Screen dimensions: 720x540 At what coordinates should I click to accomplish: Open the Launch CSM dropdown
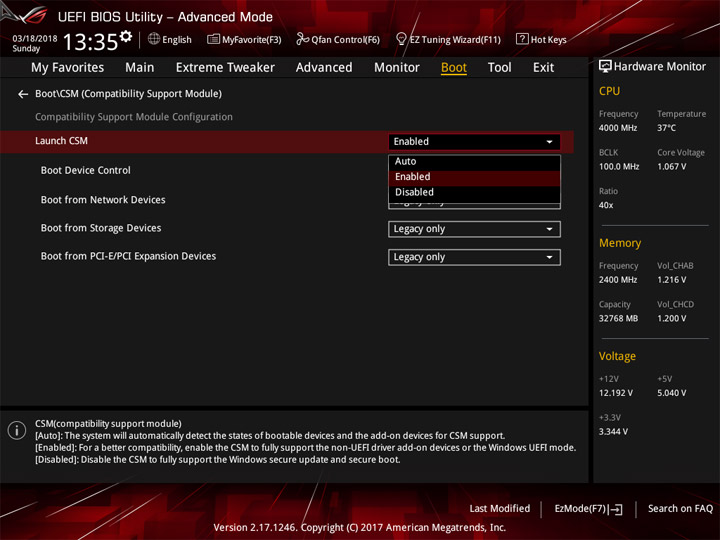(474, 141)
